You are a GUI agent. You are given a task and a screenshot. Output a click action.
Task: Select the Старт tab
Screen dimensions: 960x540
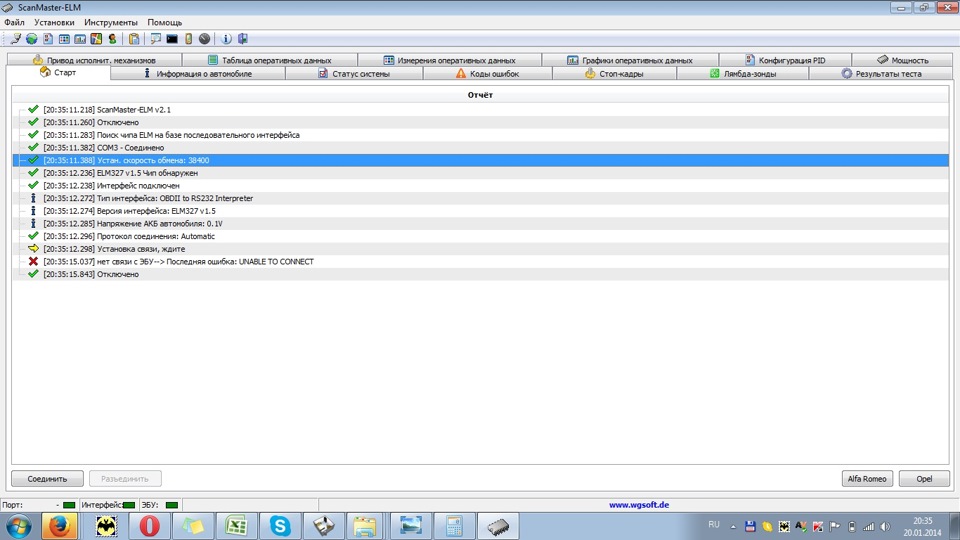pos(58,72)
